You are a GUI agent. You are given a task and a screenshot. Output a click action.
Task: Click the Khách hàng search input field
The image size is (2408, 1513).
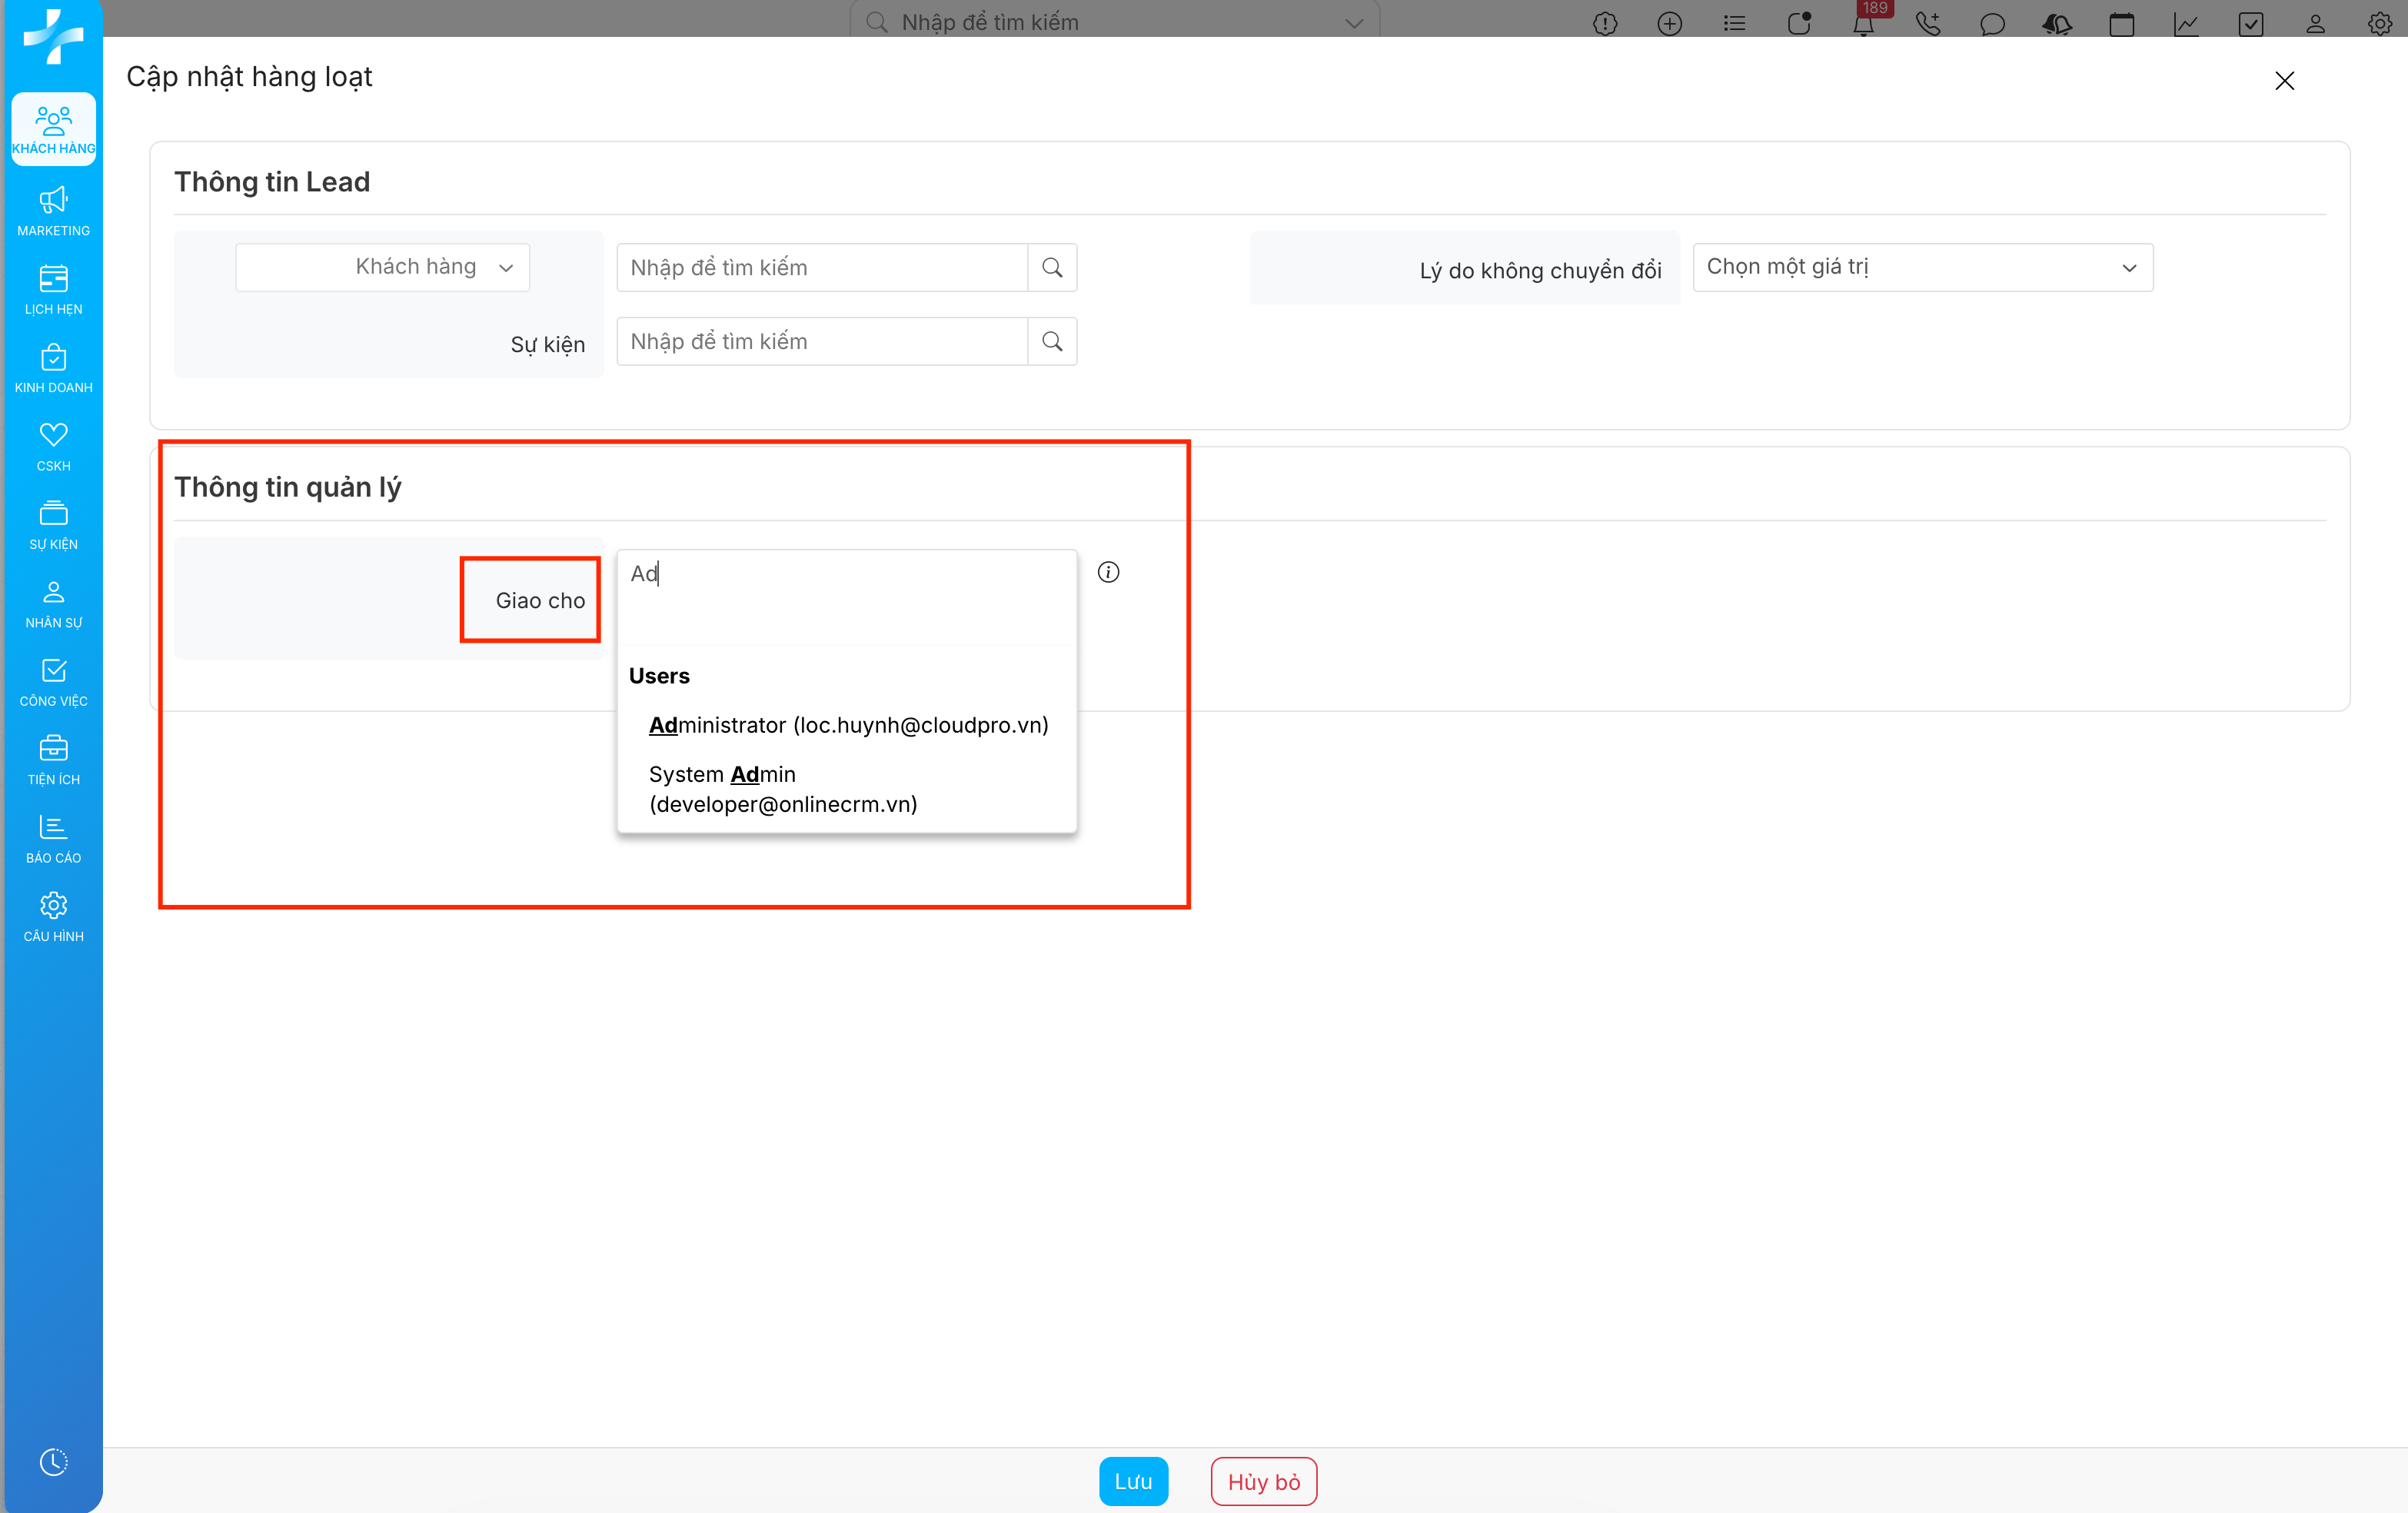click(x=822, y=268)
